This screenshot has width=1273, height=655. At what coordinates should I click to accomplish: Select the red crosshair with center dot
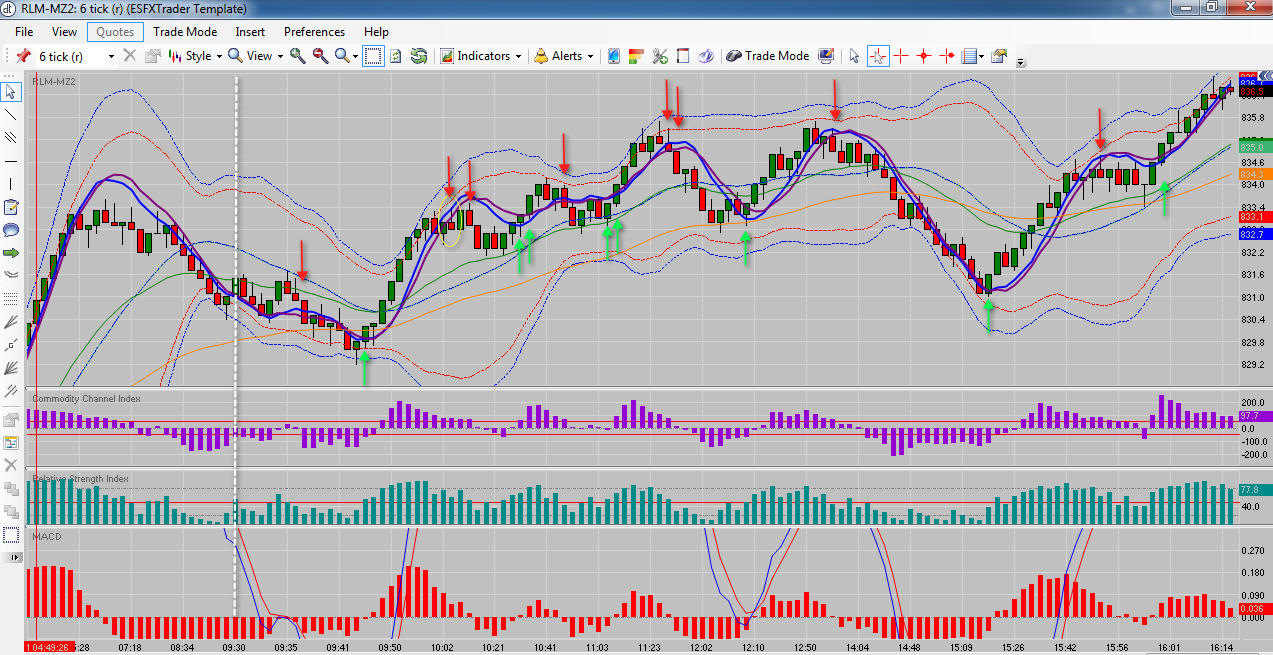pos(924,56)
